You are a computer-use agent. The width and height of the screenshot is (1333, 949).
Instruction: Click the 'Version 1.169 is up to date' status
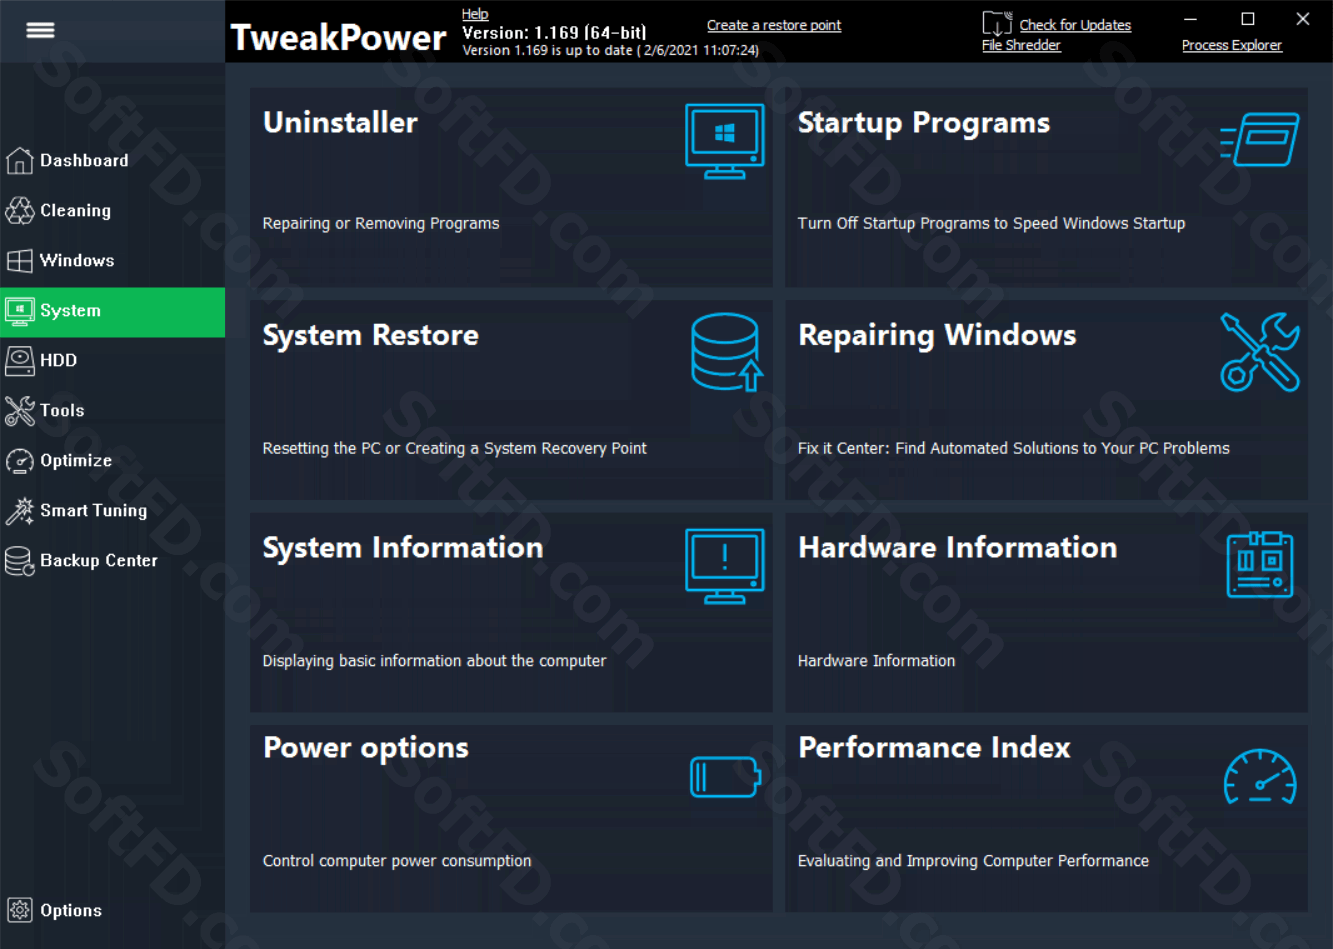610,50
